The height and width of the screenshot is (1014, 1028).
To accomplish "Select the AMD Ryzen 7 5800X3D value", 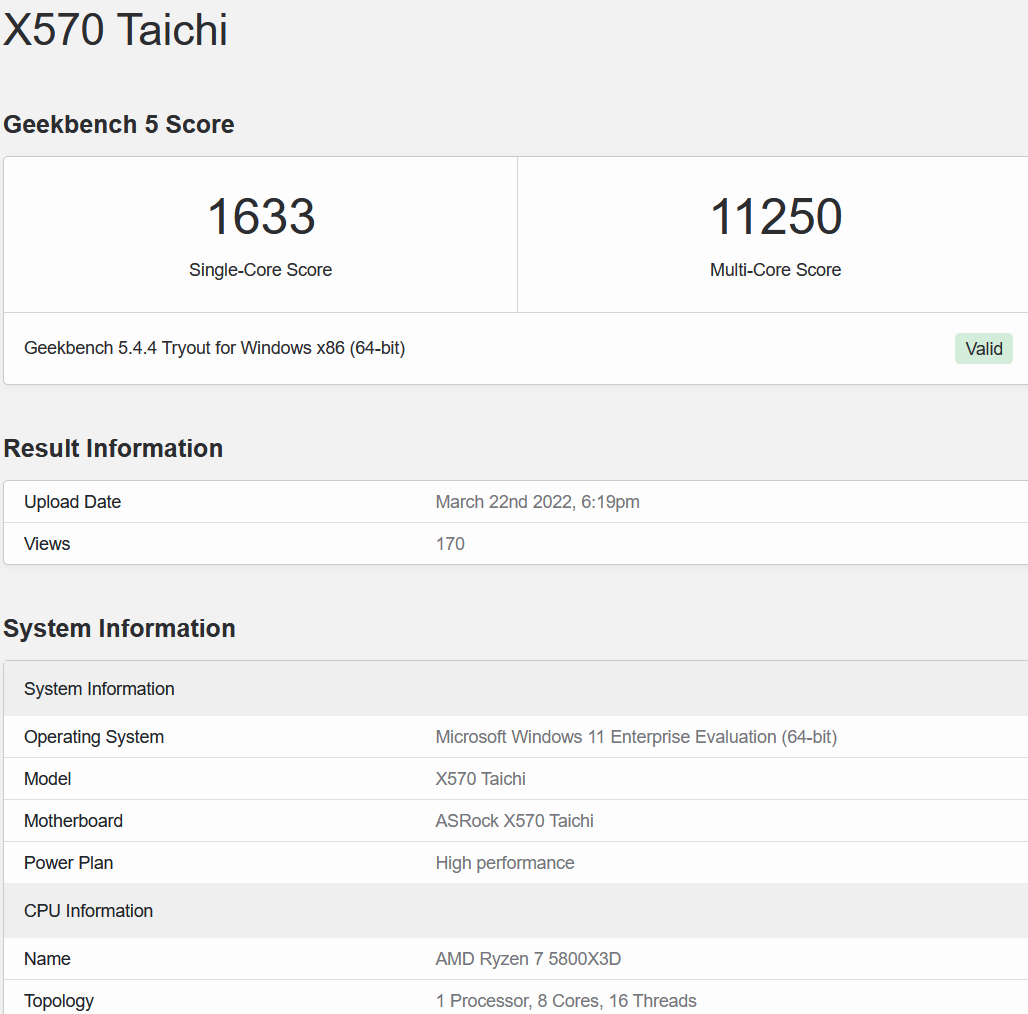I will coord(528,960).
